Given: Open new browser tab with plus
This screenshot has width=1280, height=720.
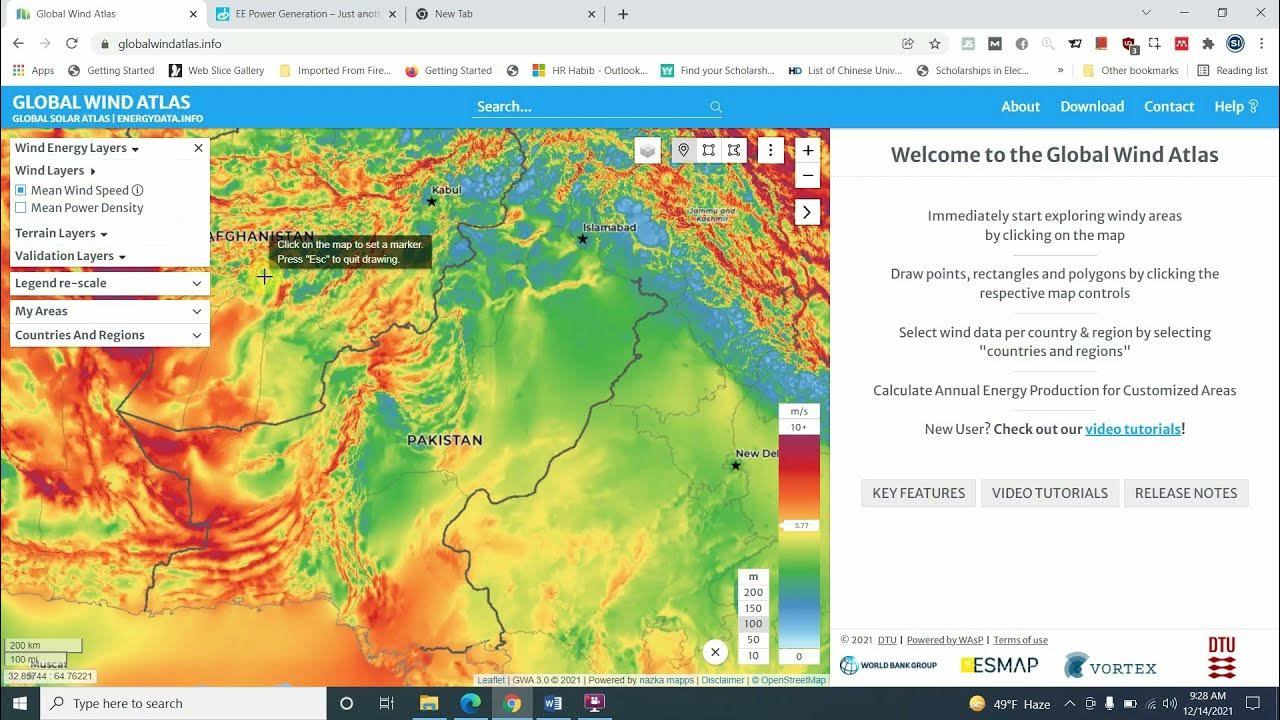Looking at the screenshot, I should pyautogui.click(x=623, y=14).
